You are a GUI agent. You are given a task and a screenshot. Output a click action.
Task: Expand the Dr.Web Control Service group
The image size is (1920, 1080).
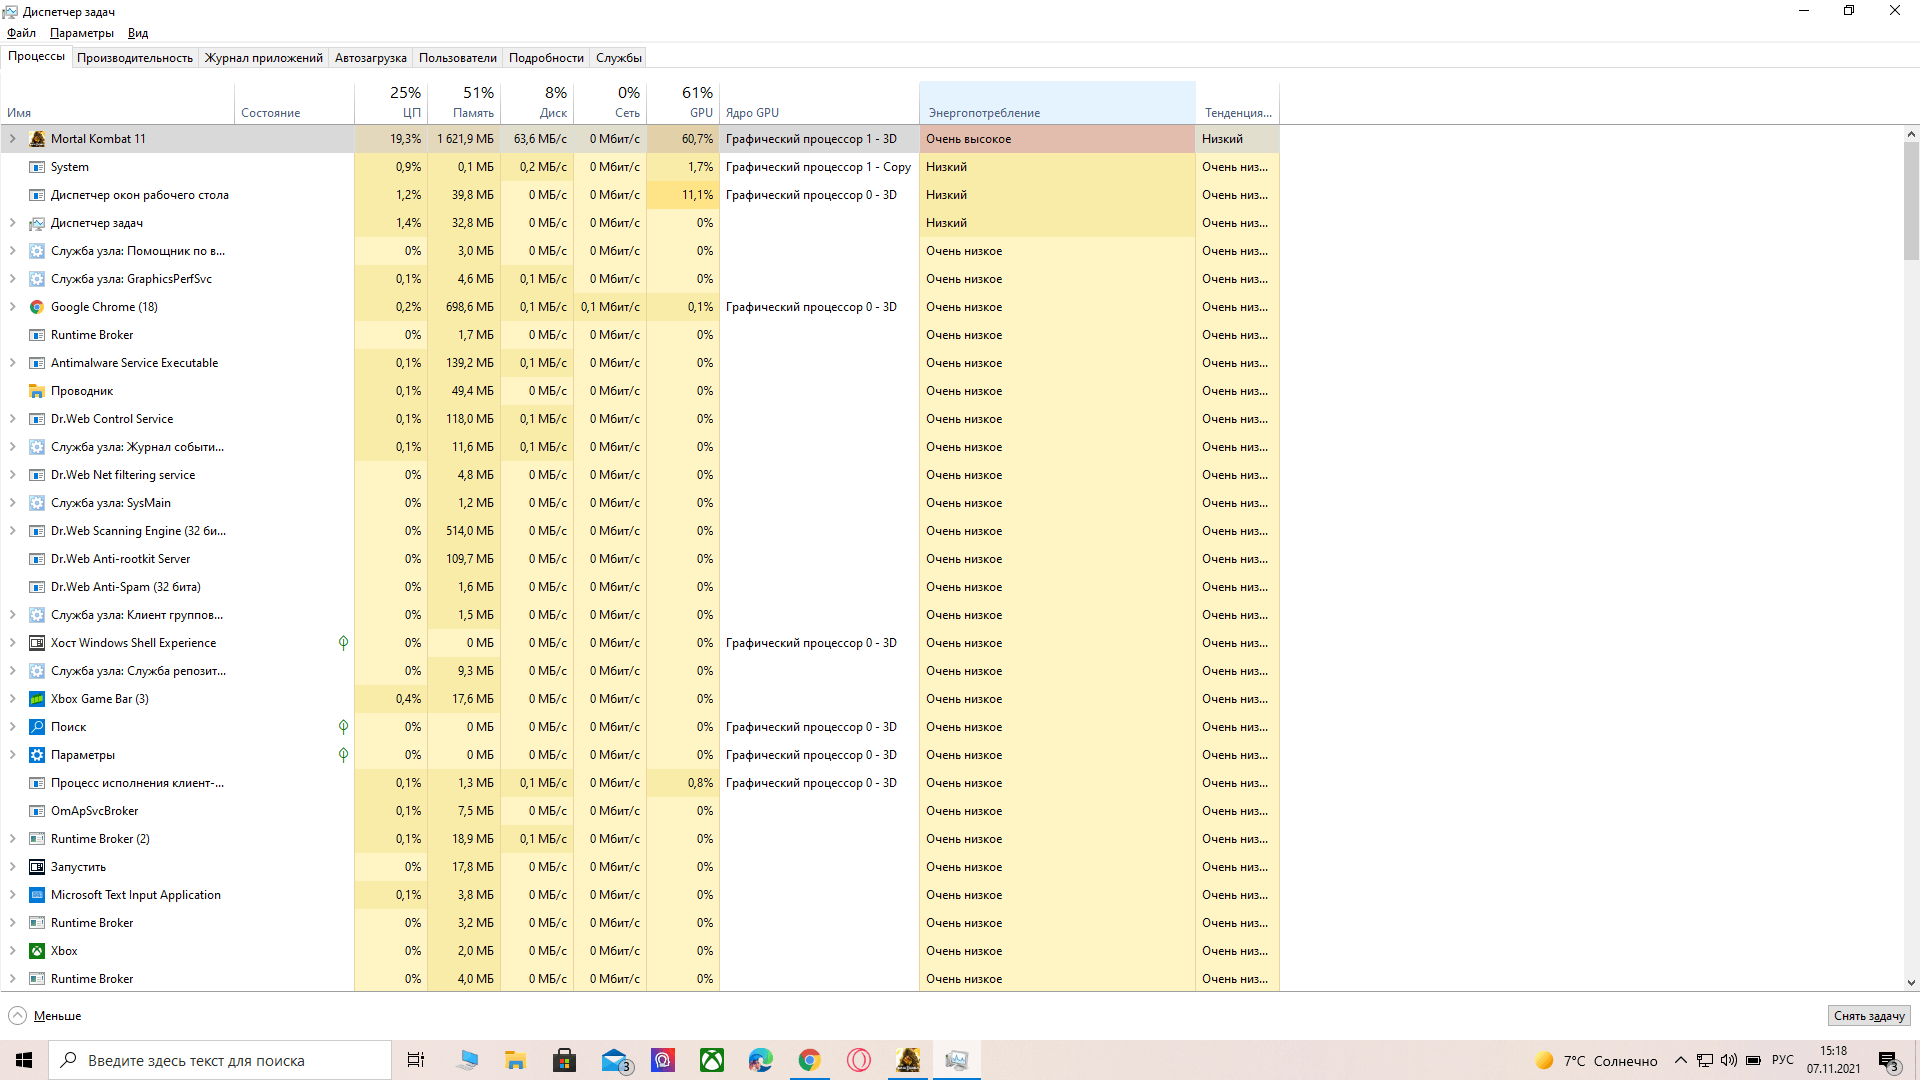point(13,419)
